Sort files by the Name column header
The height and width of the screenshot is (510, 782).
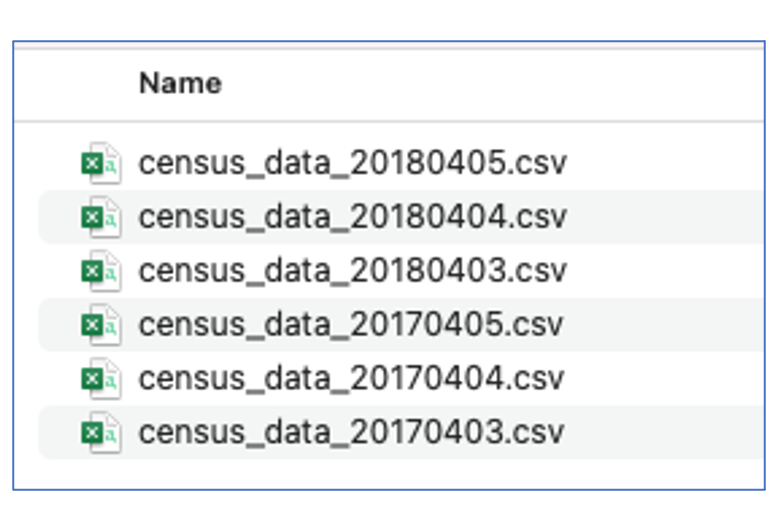click(x=180, y=83)
